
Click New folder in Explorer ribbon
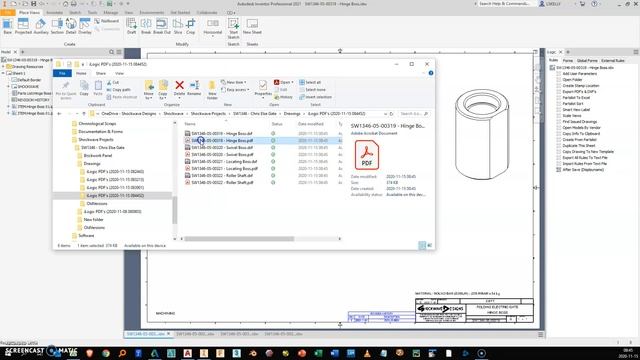point(212,90)
